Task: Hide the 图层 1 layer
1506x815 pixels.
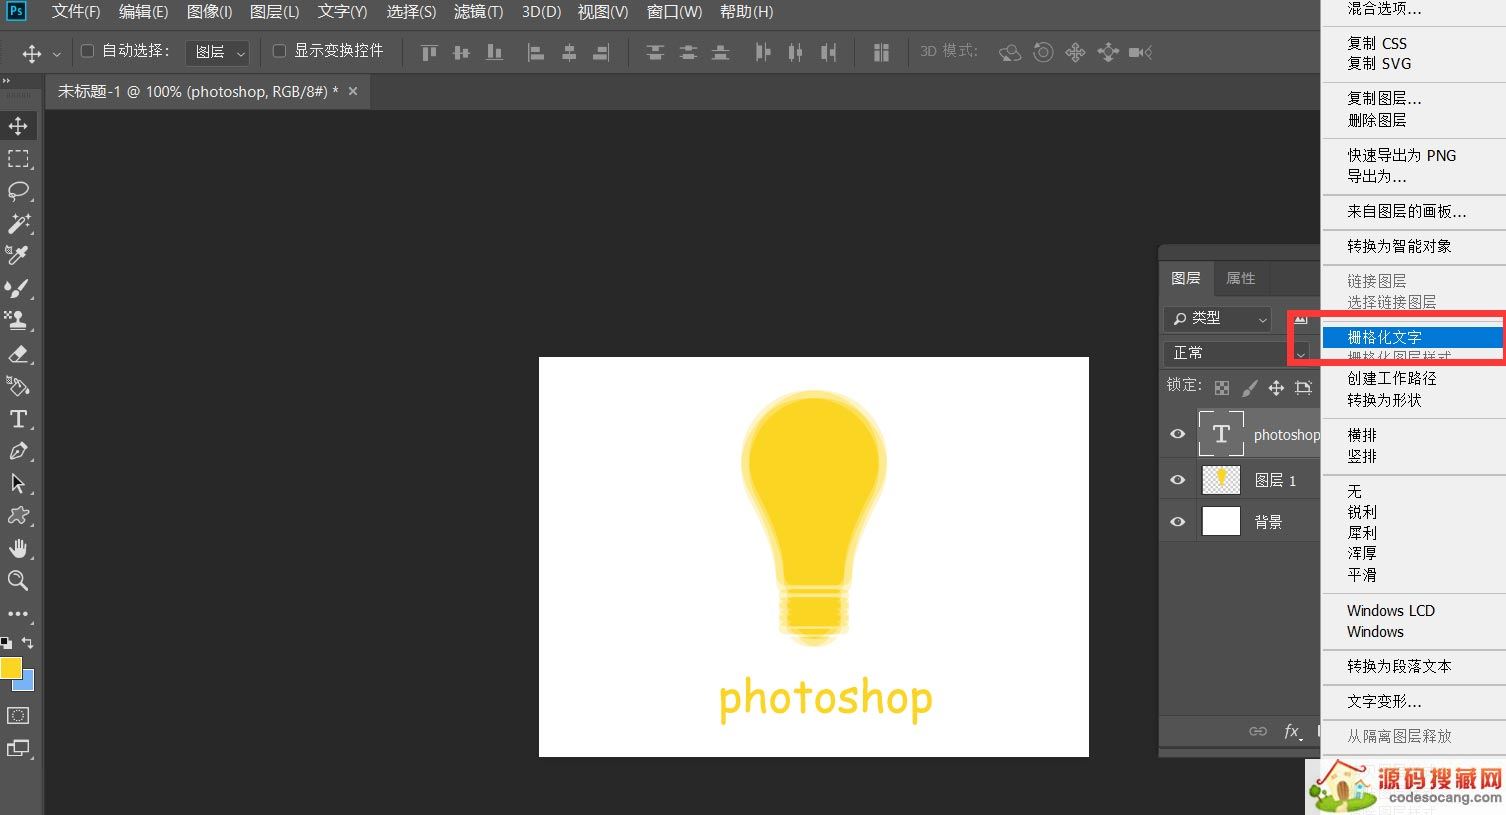Action: 1177,480
